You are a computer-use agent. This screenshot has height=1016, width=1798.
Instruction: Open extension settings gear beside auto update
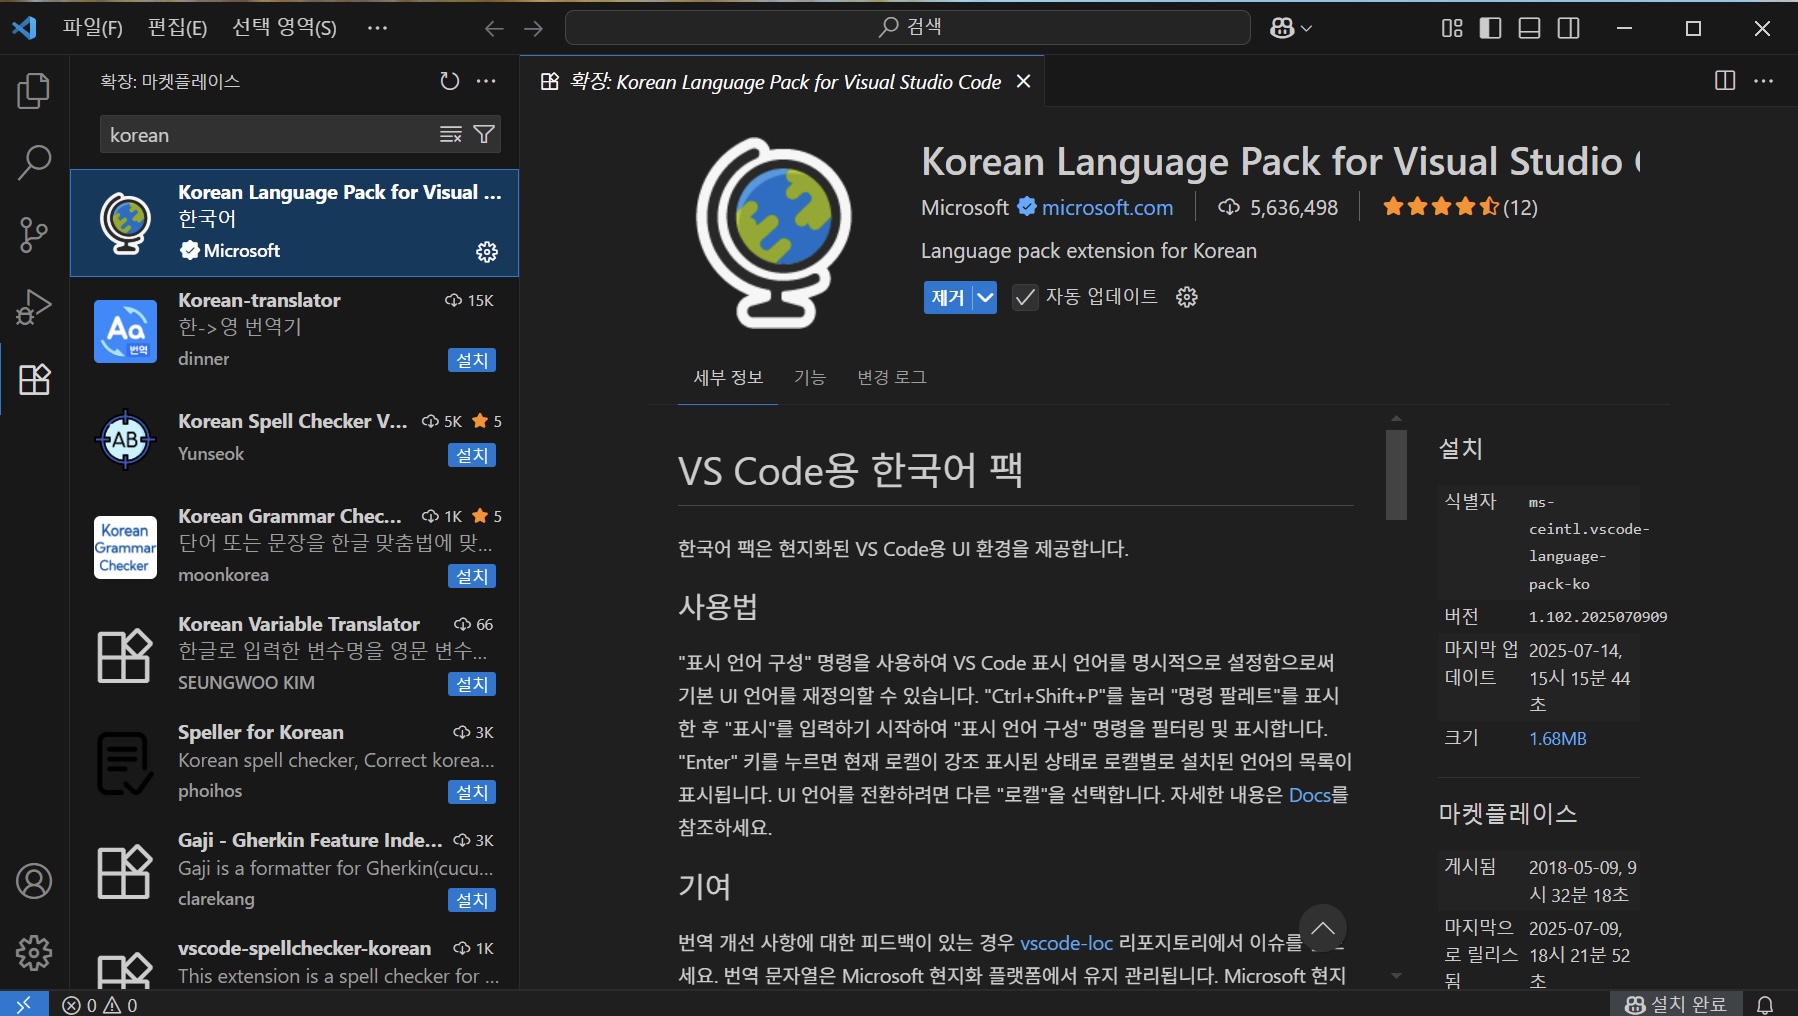[1187, 297]
